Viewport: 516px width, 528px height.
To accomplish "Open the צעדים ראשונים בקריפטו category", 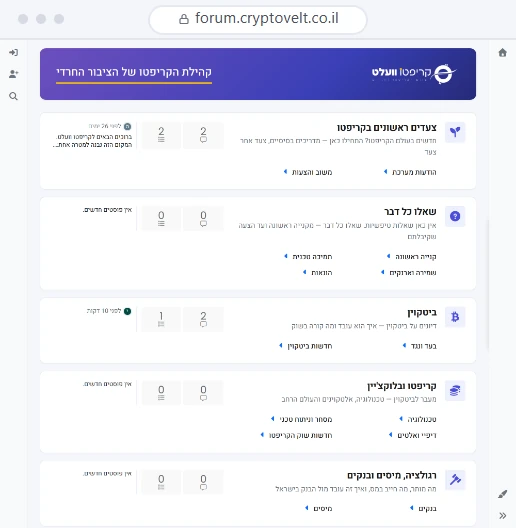I will coord(387,128).
